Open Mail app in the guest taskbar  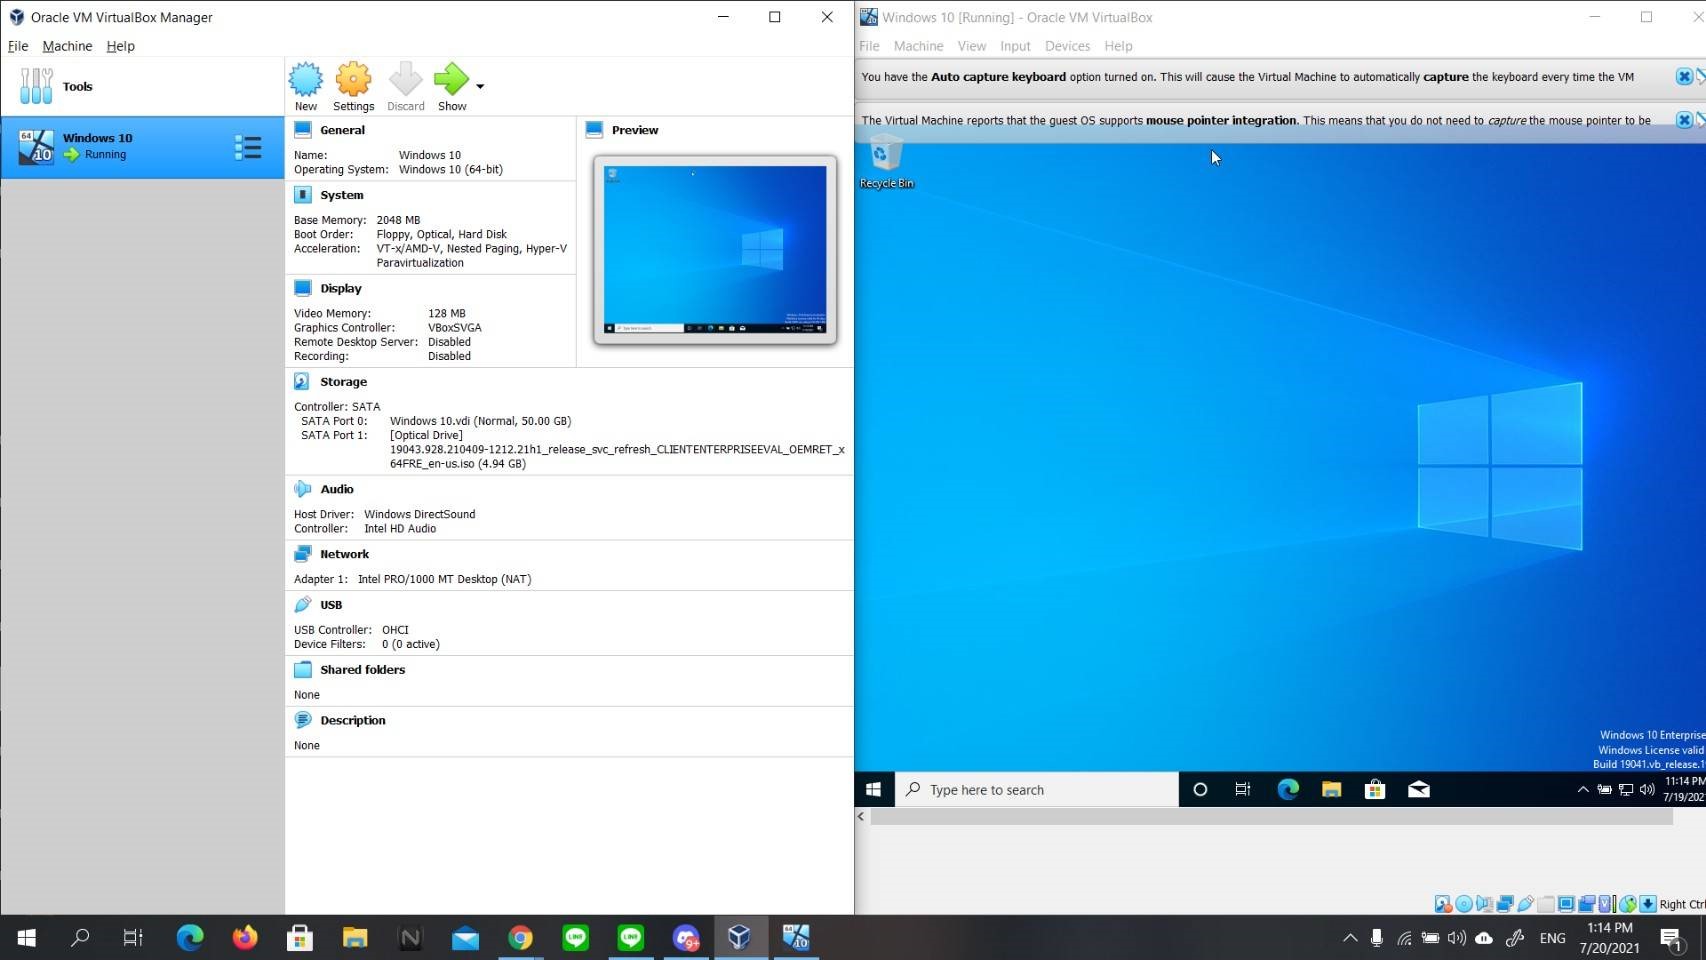coord(1418,790)
